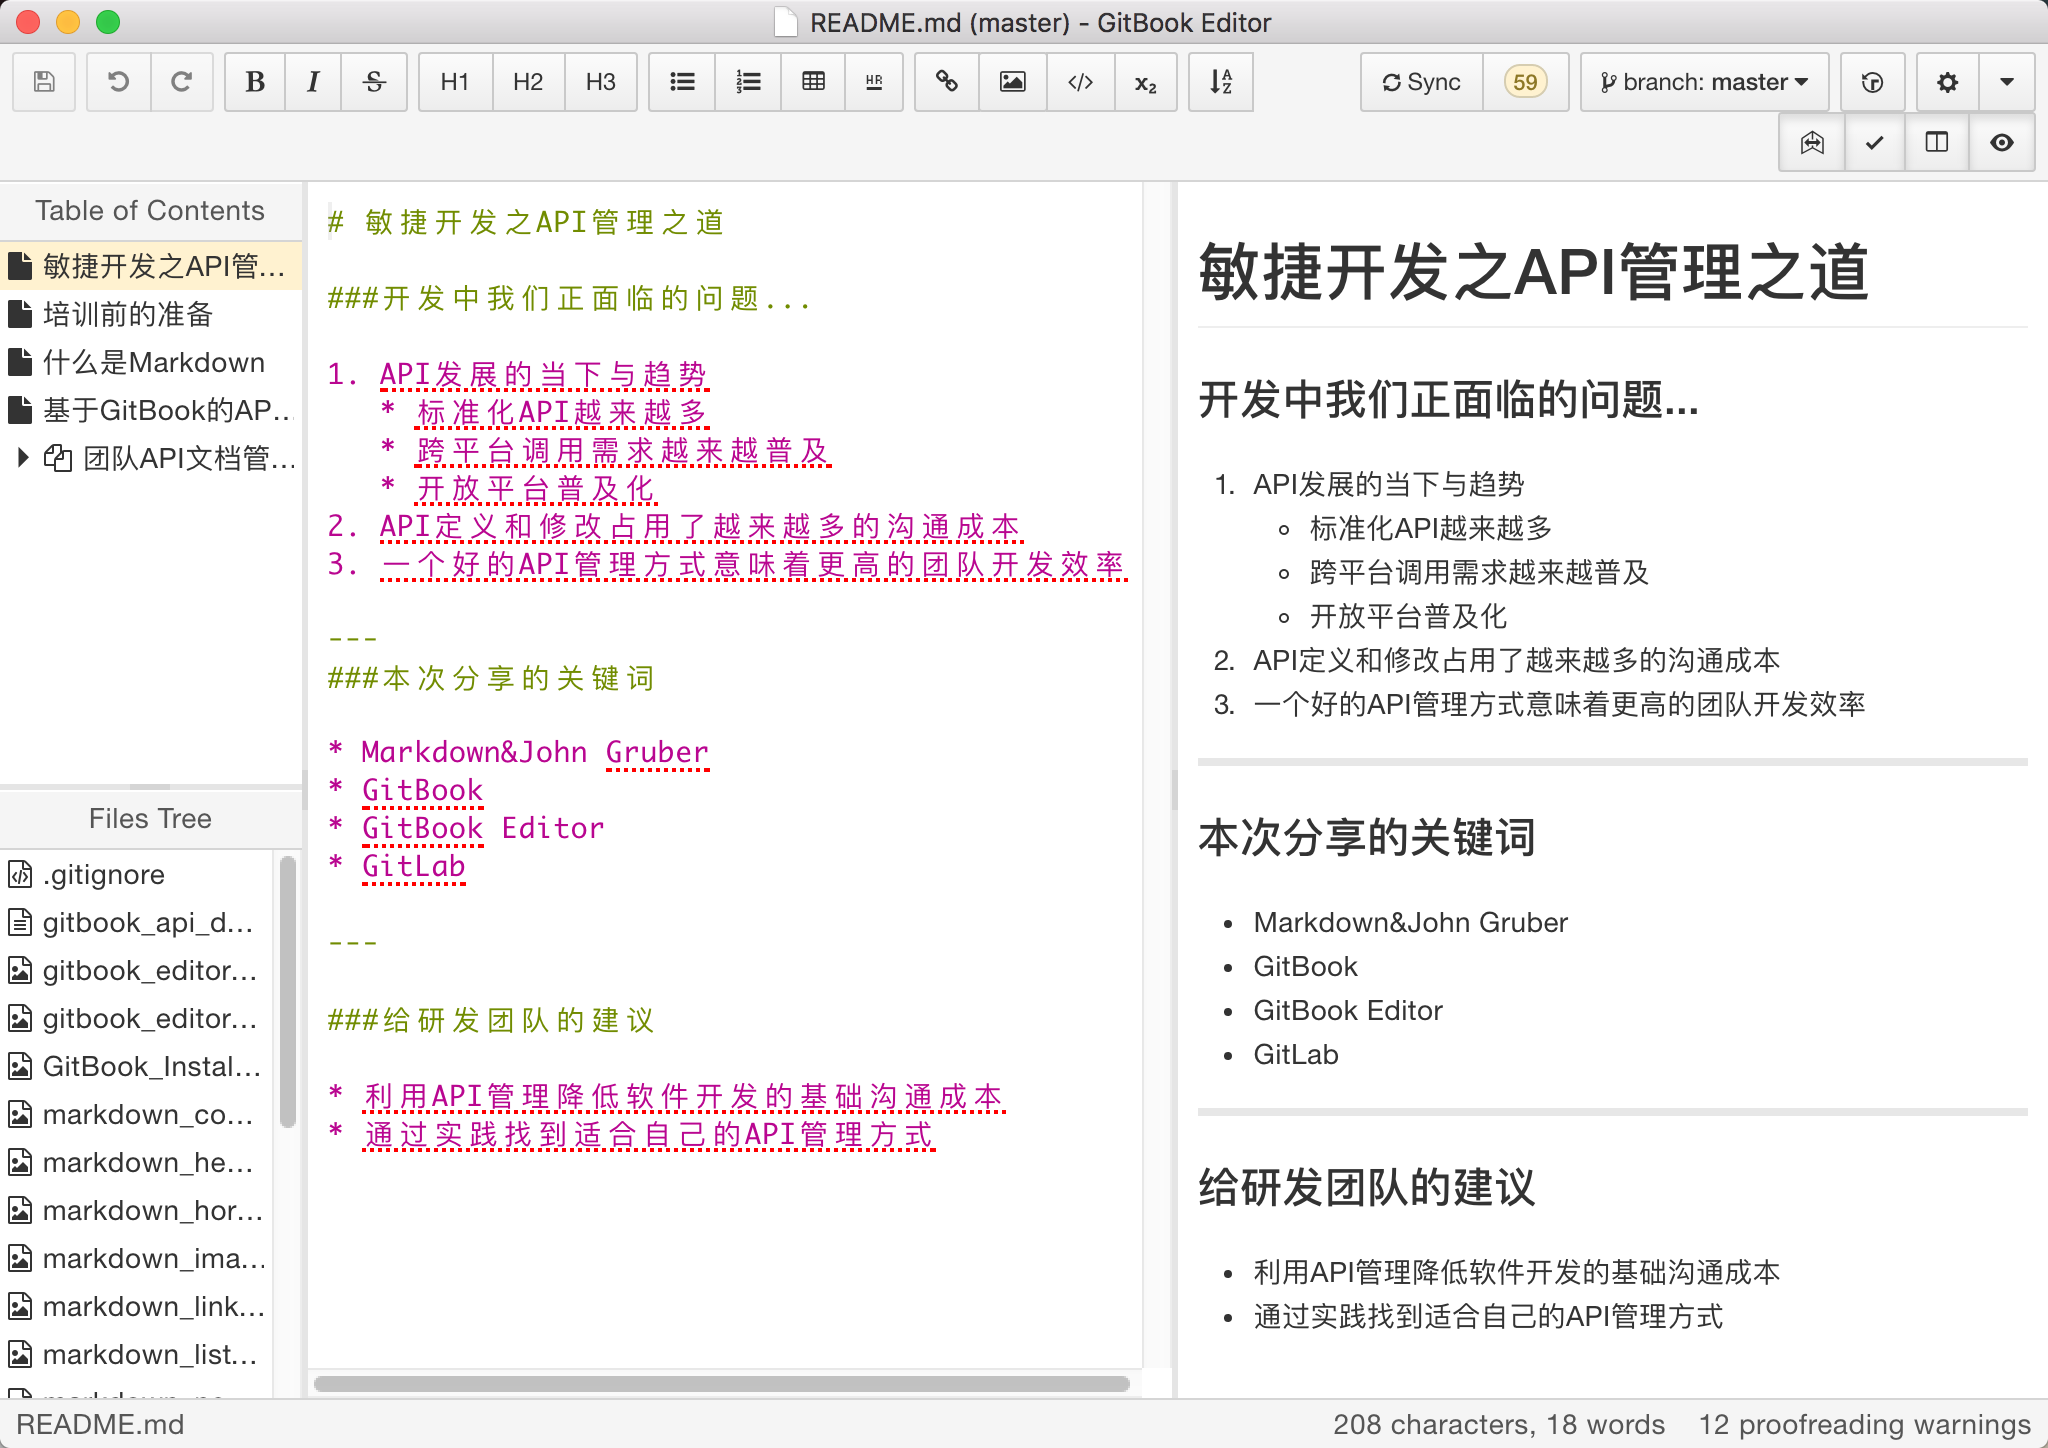
Task: Open the markdown_hor... file
Action: [x=136, y=1210]
